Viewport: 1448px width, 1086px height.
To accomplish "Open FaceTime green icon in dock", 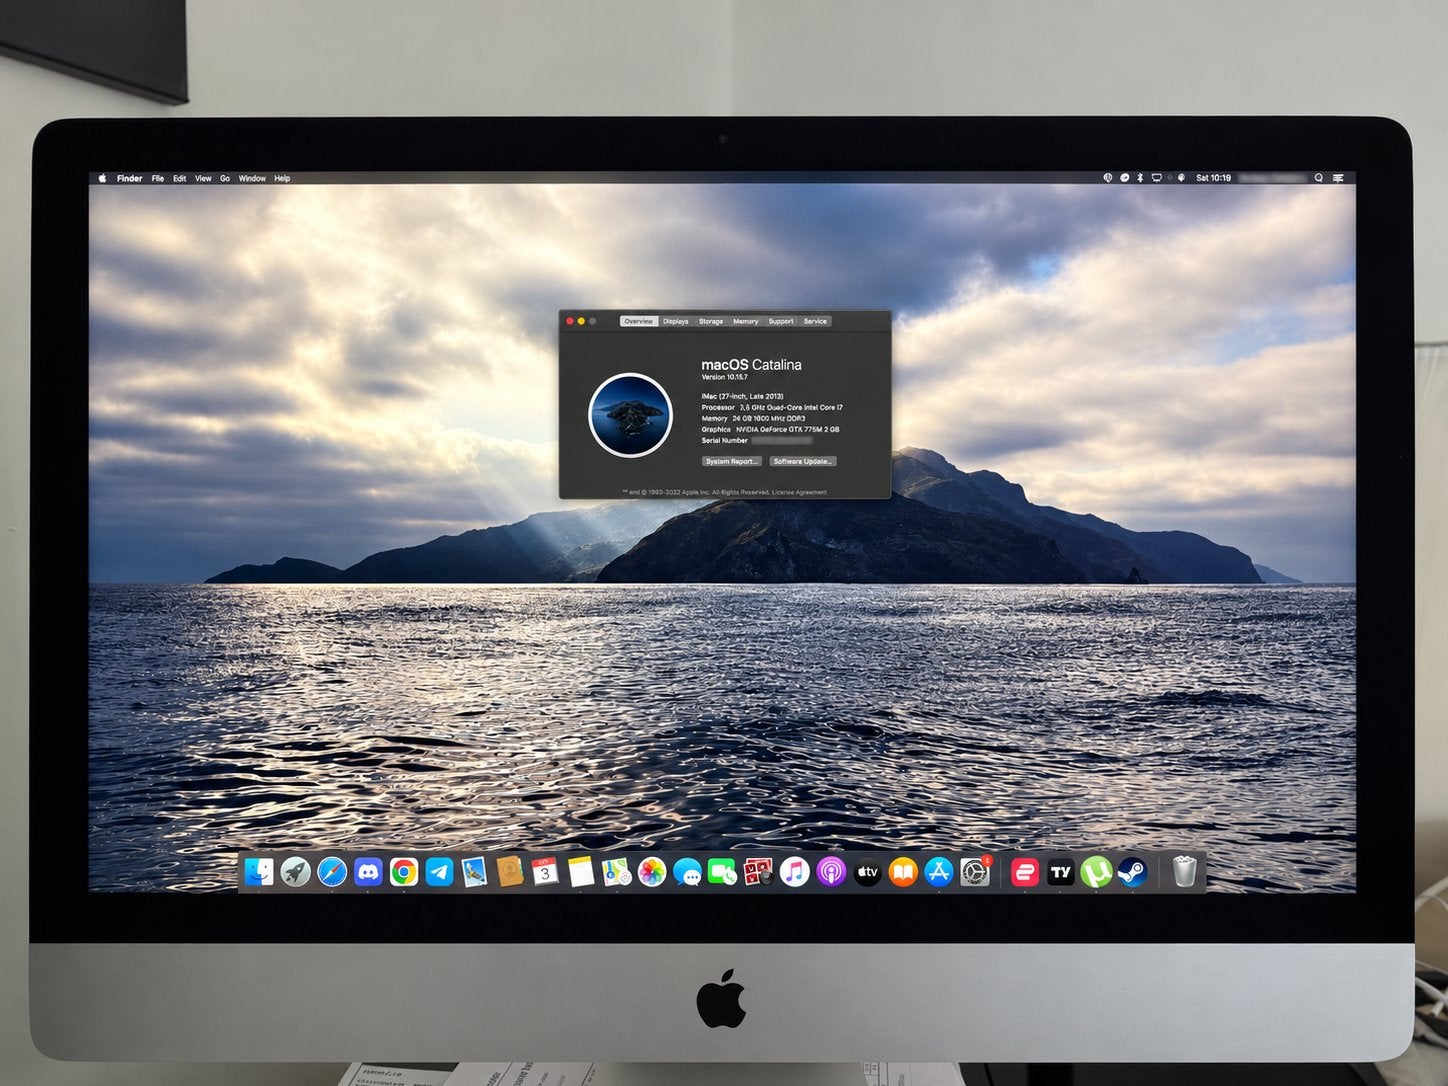I will (722, 872).
